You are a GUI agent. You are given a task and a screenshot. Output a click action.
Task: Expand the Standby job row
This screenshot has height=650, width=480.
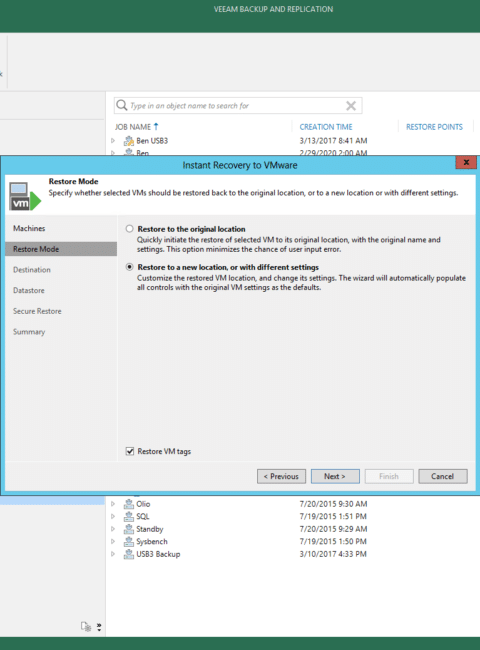pos(113,529)
